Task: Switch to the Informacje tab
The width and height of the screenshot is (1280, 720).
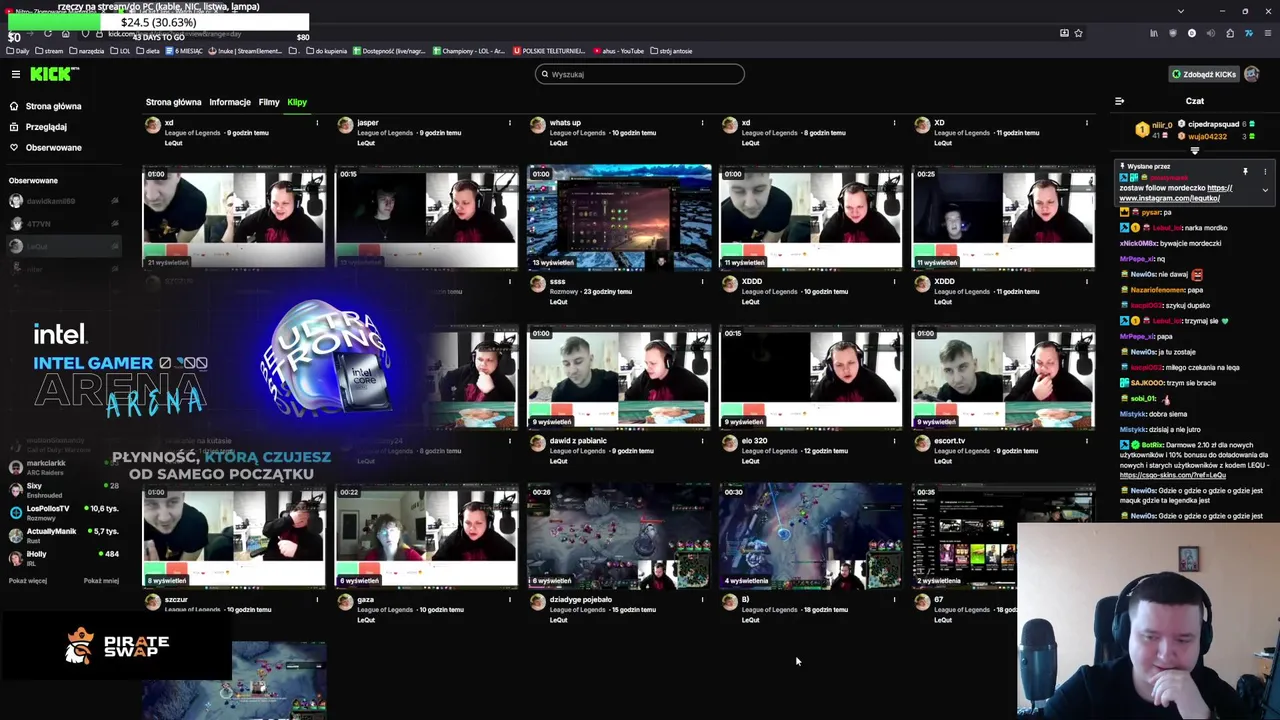Action: point(230,102)
